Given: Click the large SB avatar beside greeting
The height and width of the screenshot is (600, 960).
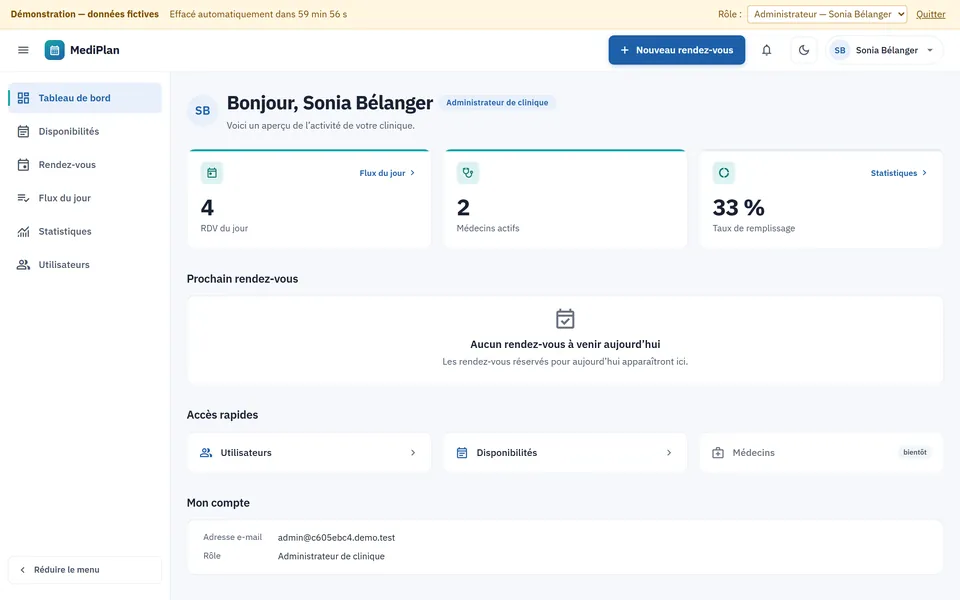Looking at the screenshot, I should tap(203, 111).
